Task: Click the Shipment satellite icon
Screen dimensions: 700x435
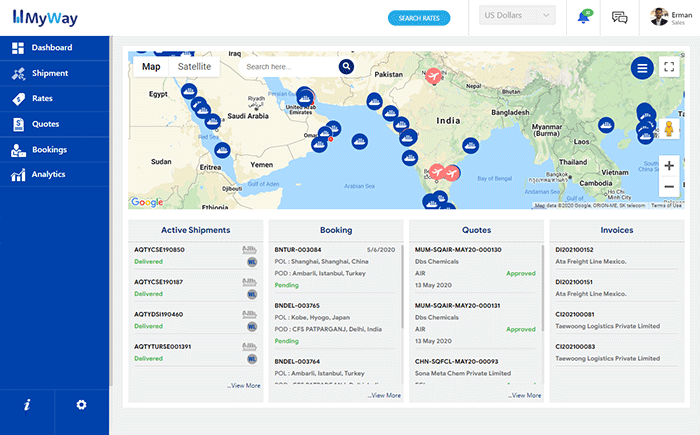Action: 18,74
